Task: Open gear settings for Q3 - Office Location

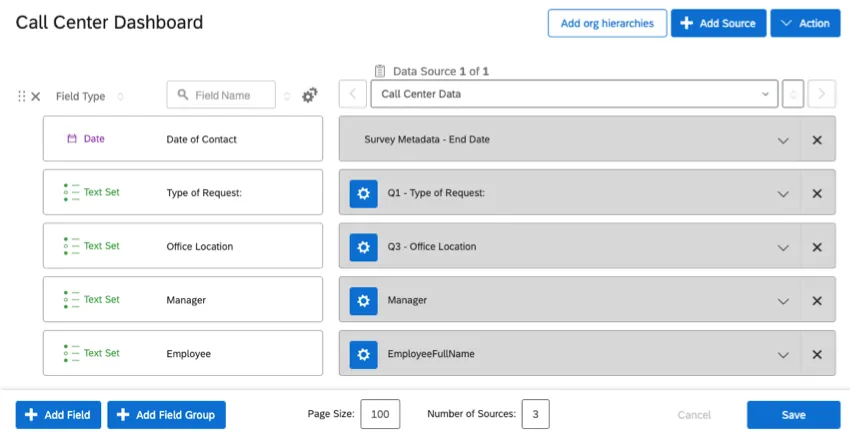Action: [x=363, y=247]
